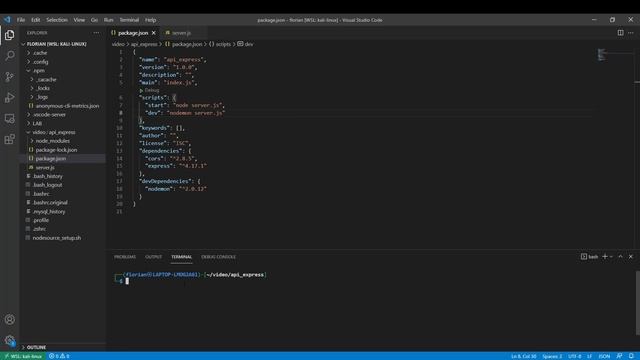Add a new terminal with plus icon

coord(605,256)
